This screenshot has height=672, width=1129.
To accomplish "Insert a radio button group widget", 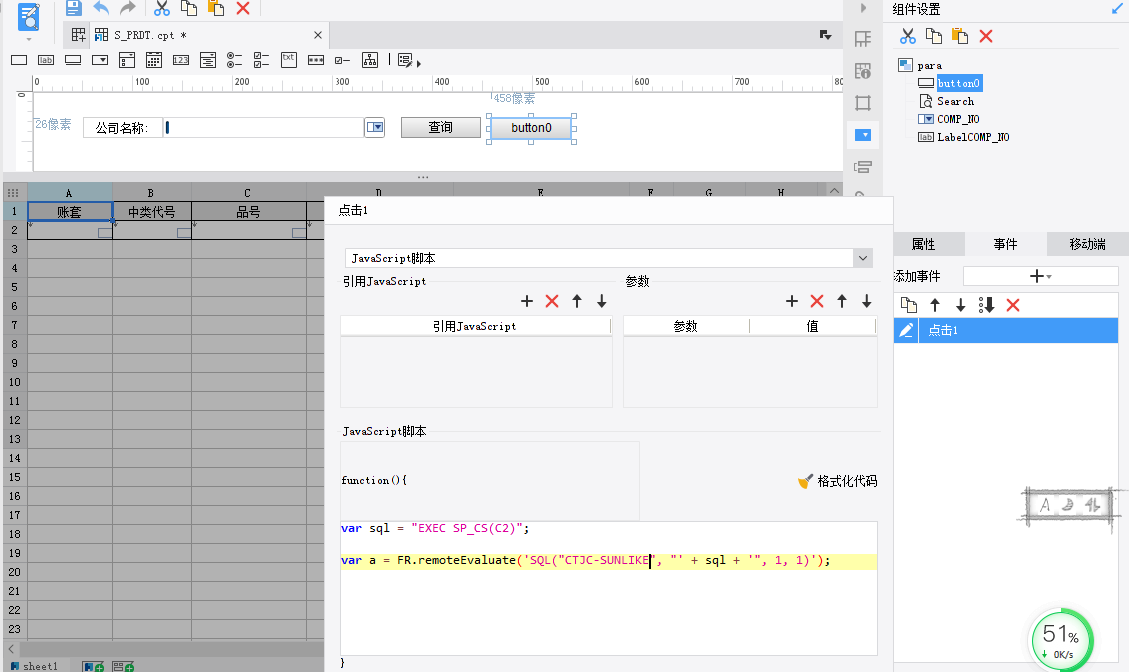I will pos(235,61).
